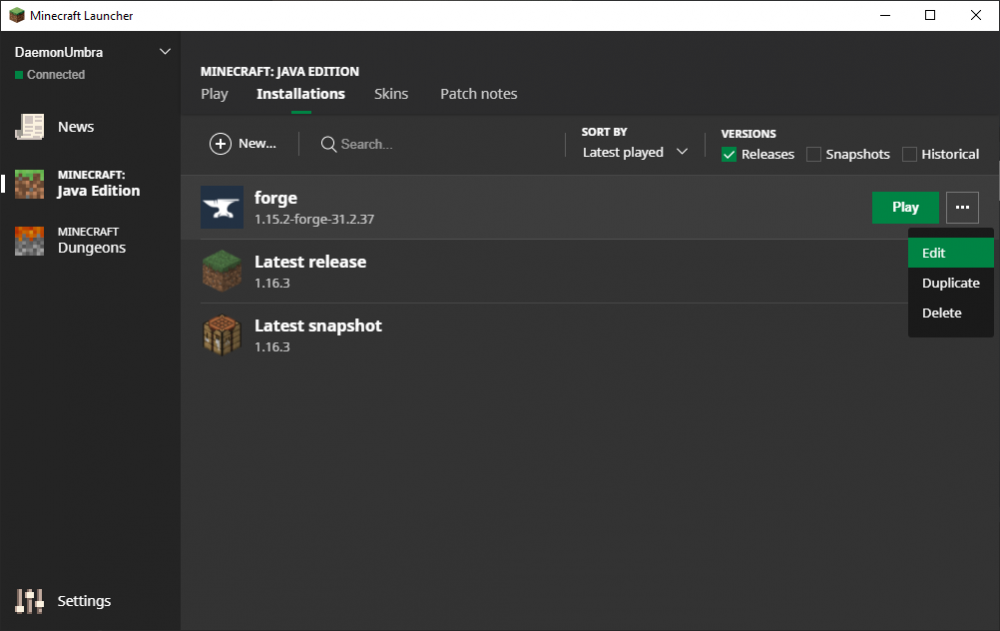Click the forge anvil icon
This screenshot has width=1000, height=631.
(222, 207)
